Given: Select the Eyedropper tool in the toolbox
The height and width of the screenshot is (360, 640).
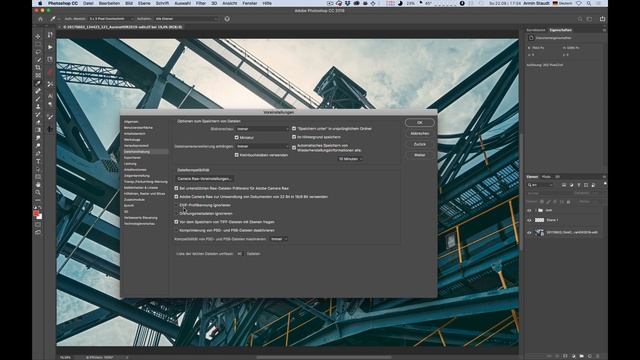Looking at the screenshot, I should pos(38,83).
